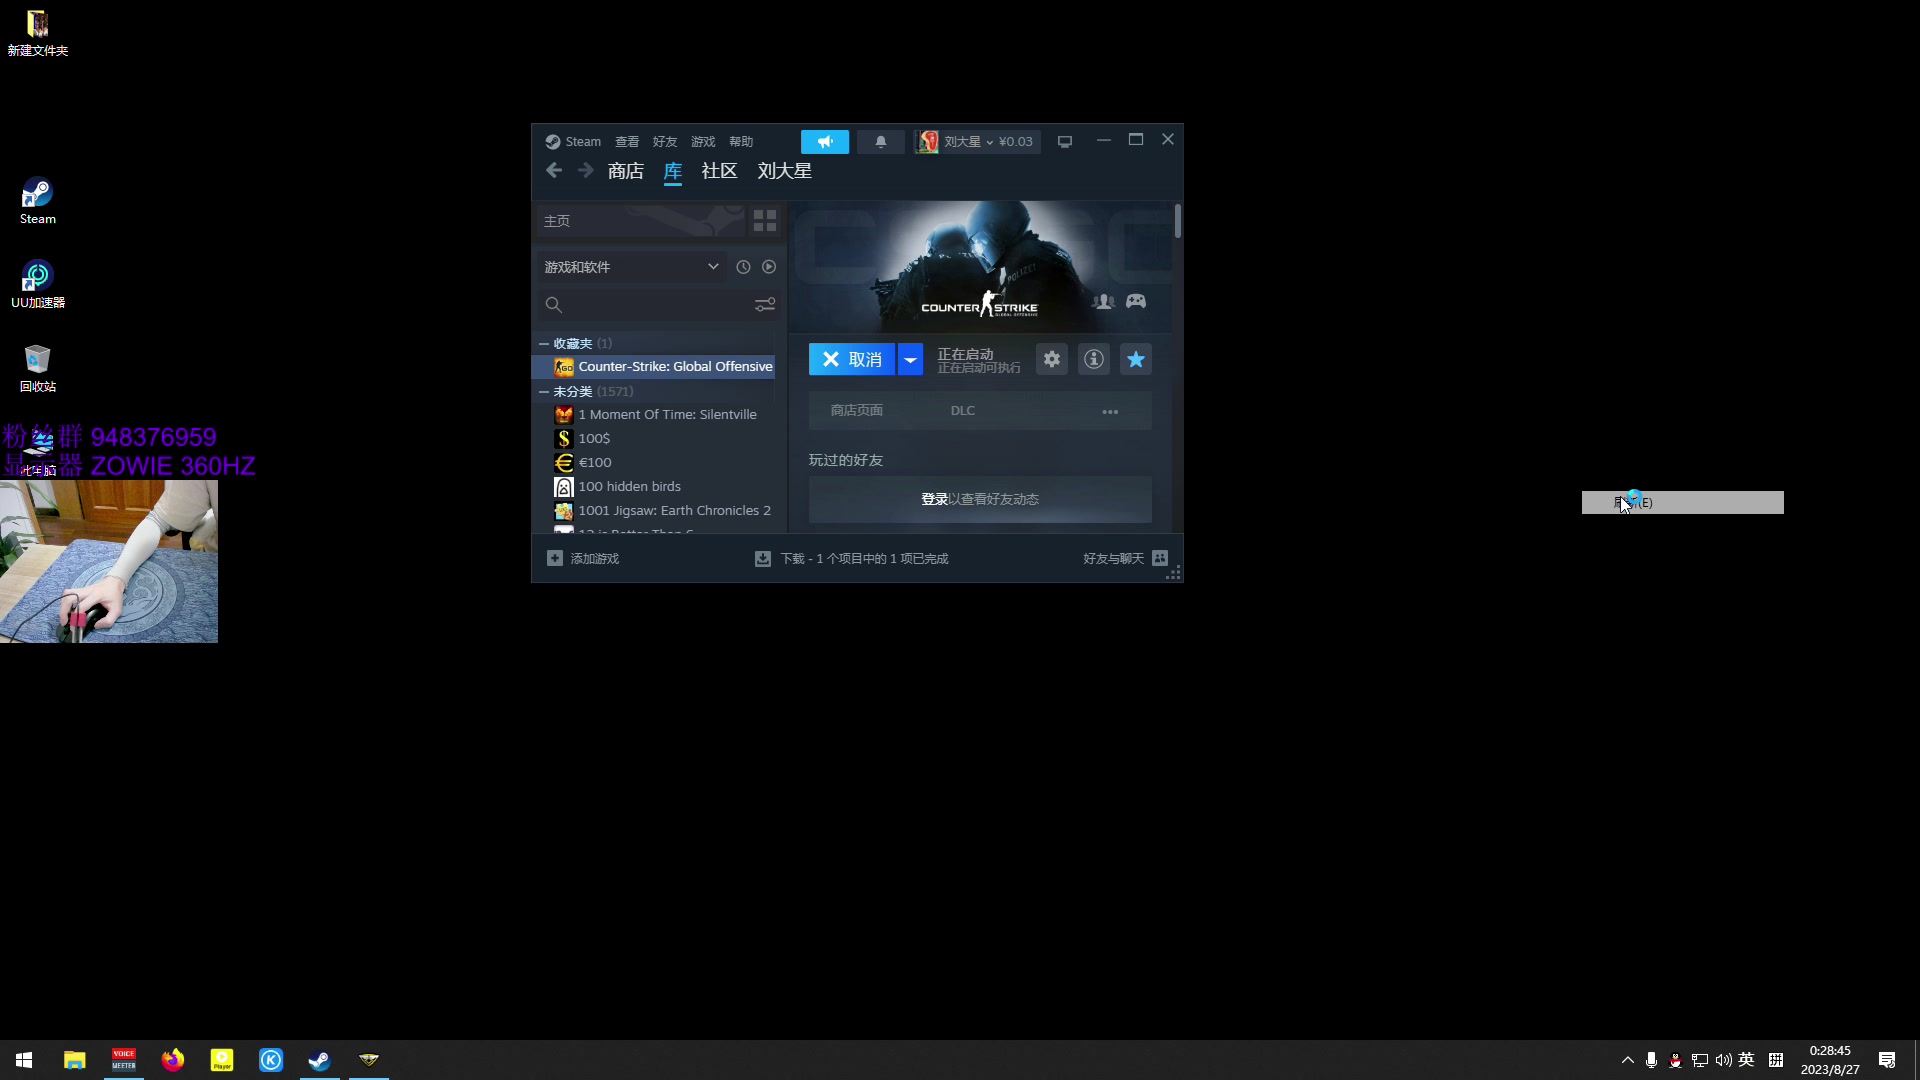The height and width of the screenshot is (1080, 1920).
Task: Open the launch options dropdown next to 取消
Action: point(910,359)
